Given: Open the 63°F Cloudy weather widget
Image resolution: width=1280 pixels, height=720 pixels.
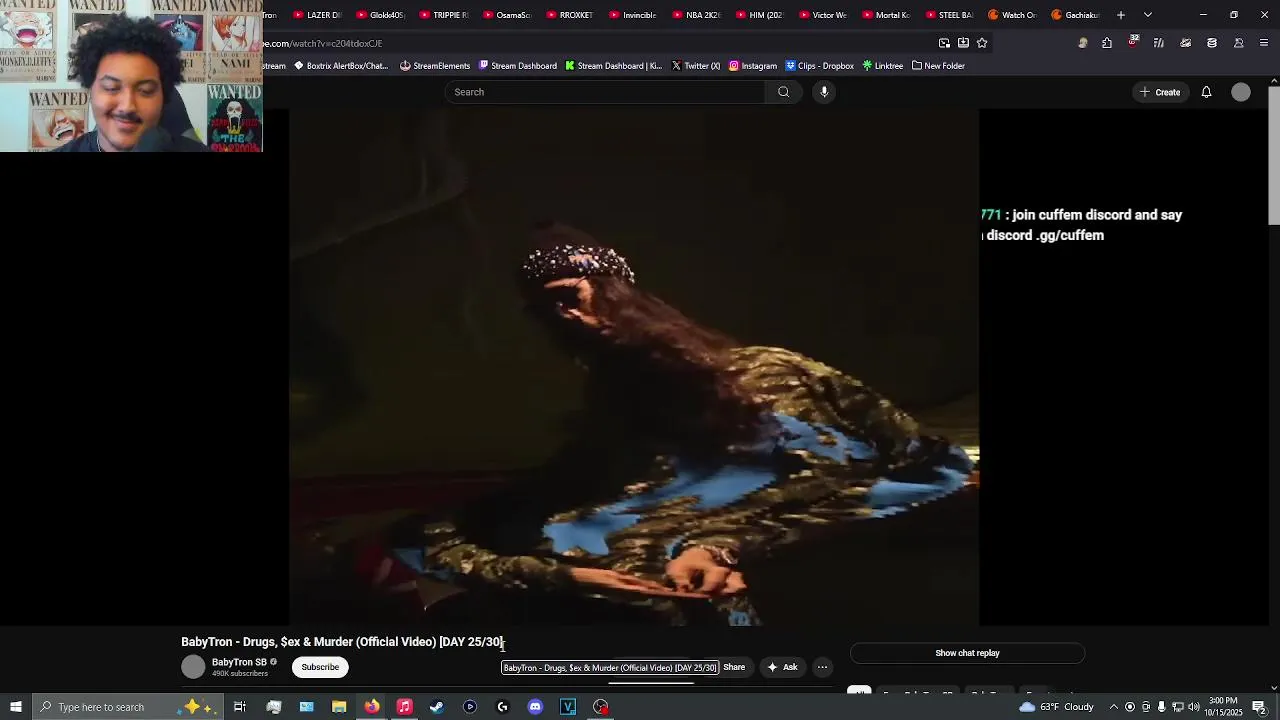Looking at the screenshot, I should coord(1057,707).
